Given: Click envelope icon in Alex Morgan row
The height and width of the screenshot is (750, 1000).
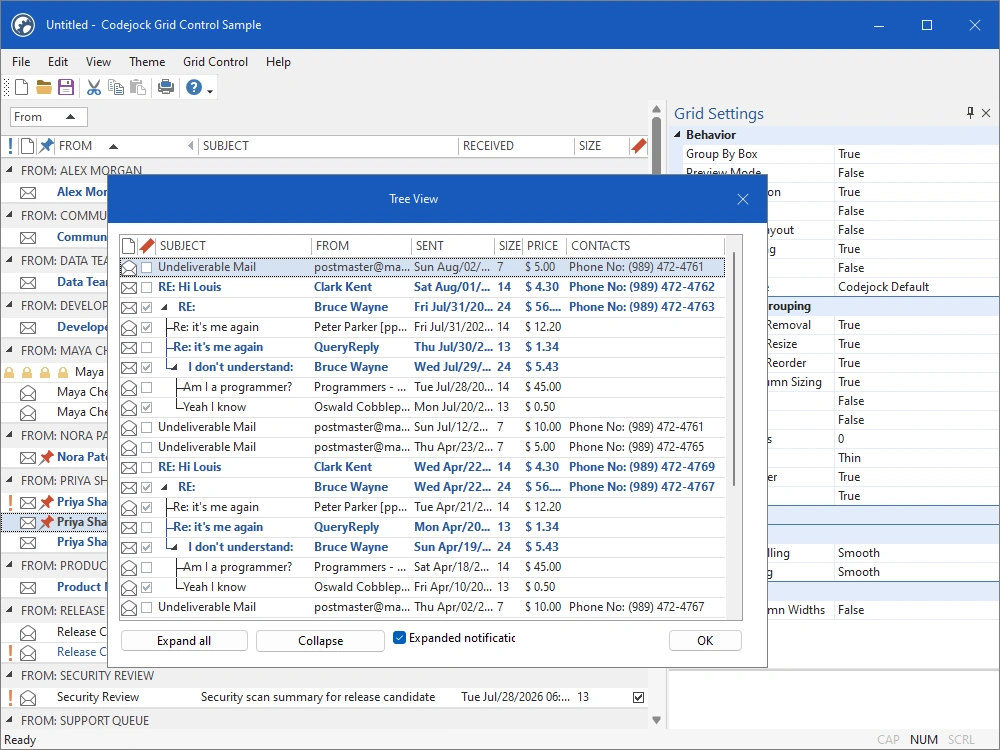Looking at the screenshot, I should point(28,193).
